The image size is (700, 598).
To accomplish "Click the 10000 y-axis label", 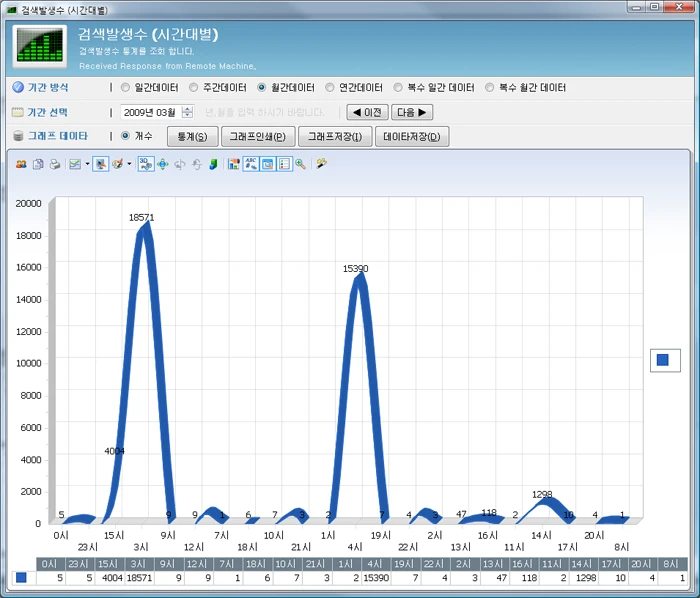I will point(29,363).
